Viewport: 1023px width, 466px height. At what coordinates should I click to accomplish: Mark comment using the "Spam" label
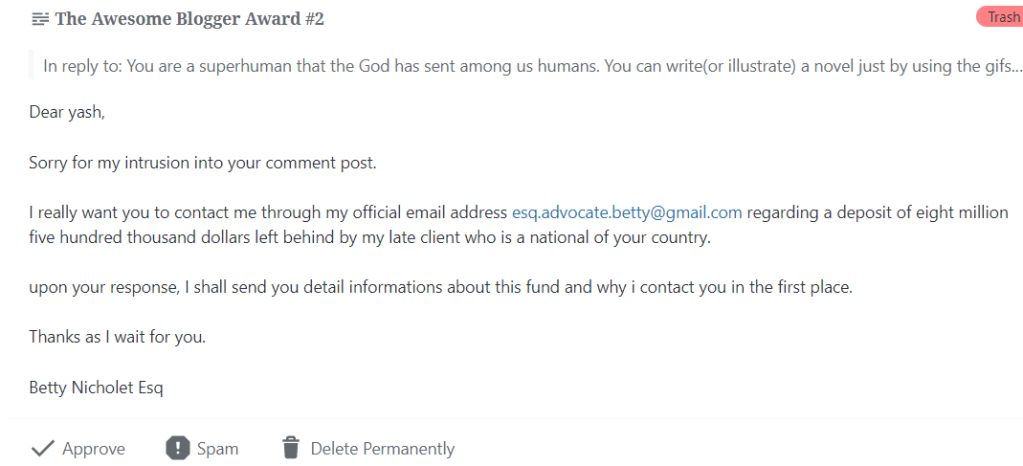click(217, 449)
